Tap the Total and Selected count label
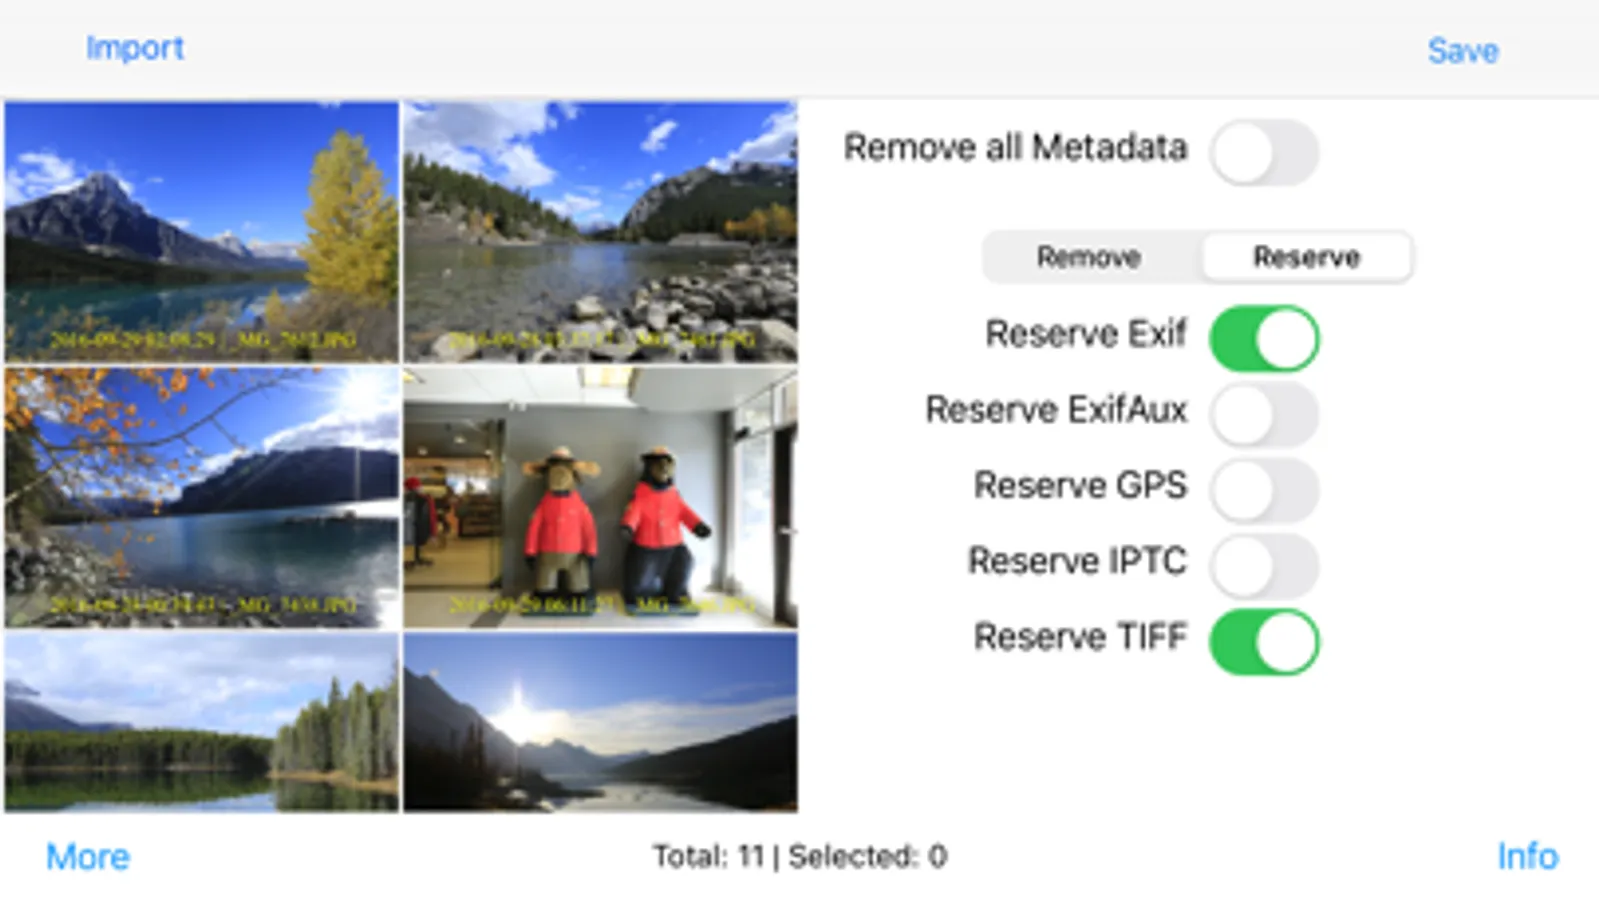 799,857
